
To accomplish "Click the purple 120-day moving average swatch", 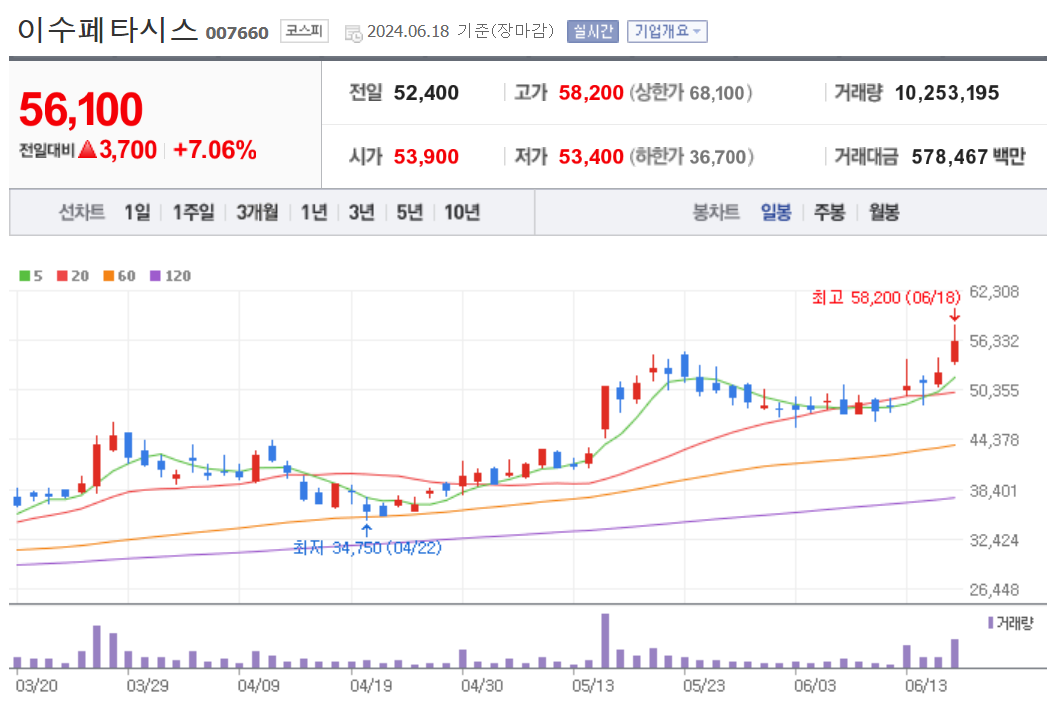I will pos(156,276).
